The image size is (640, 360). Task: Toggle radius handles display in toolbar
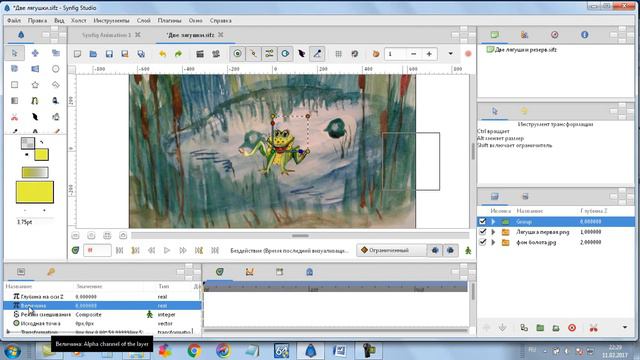pyautogui.click(x=285, y=54)
